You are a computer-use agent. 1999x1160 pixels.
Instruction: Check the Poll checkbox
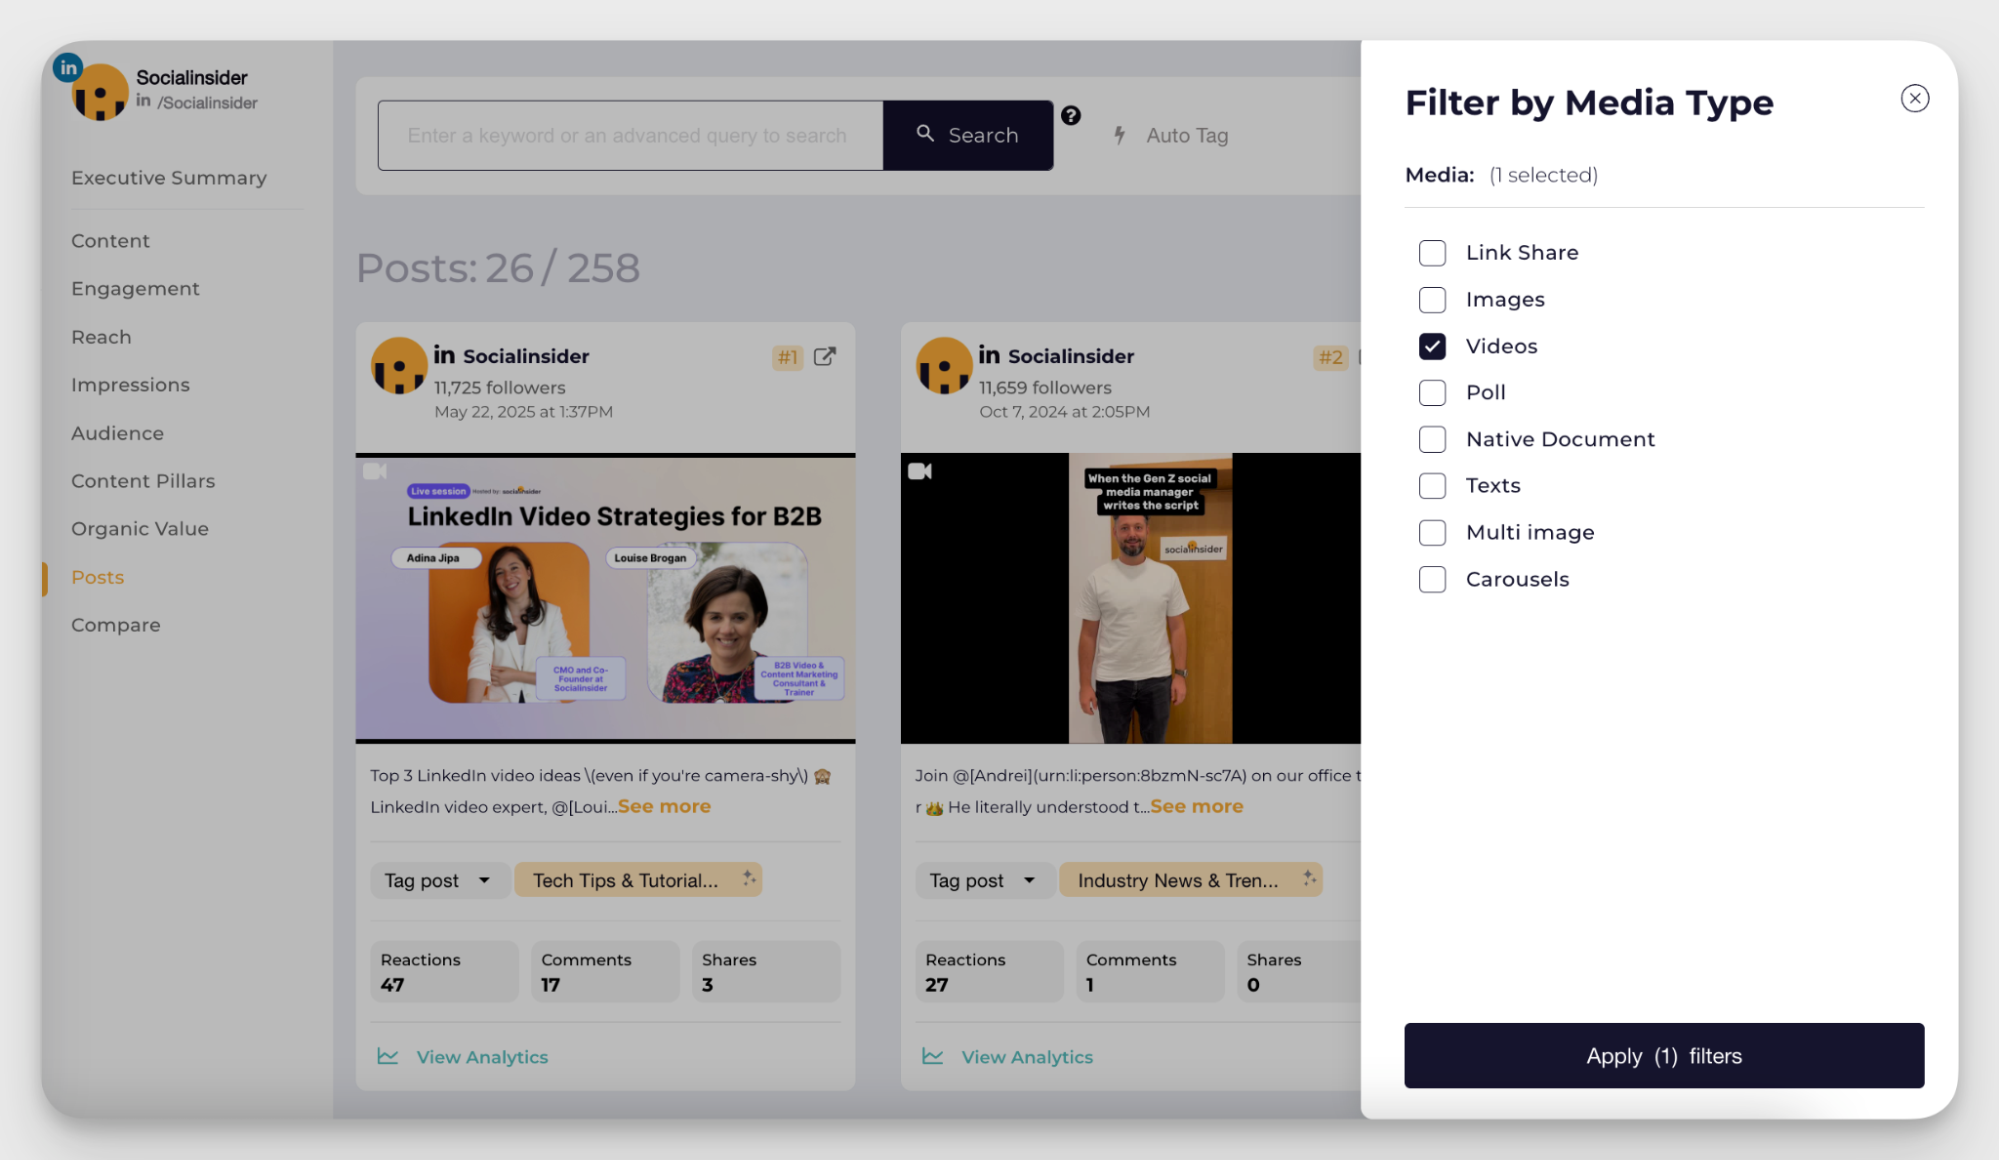coord(1432,393)
